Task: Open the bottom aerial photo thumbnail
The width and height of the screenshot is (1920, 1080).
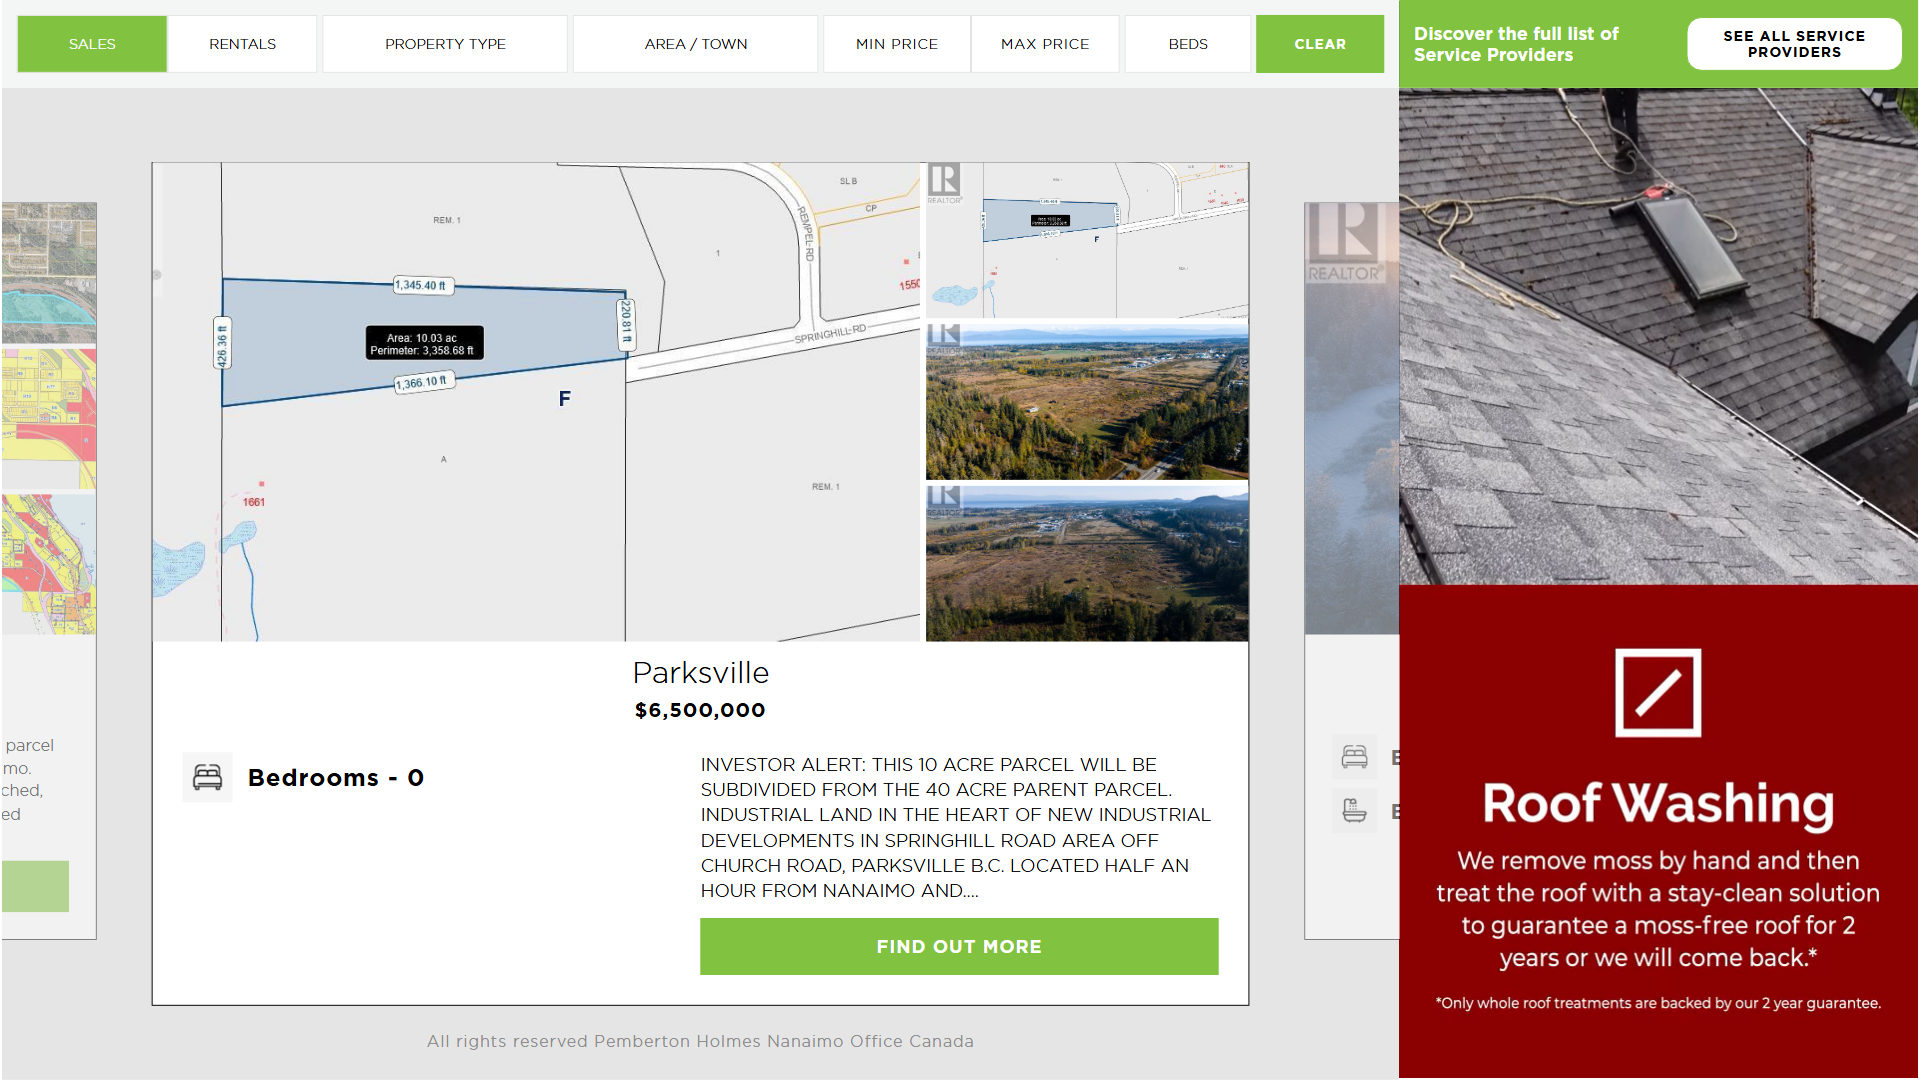Action: click(x=1086, y=562)
